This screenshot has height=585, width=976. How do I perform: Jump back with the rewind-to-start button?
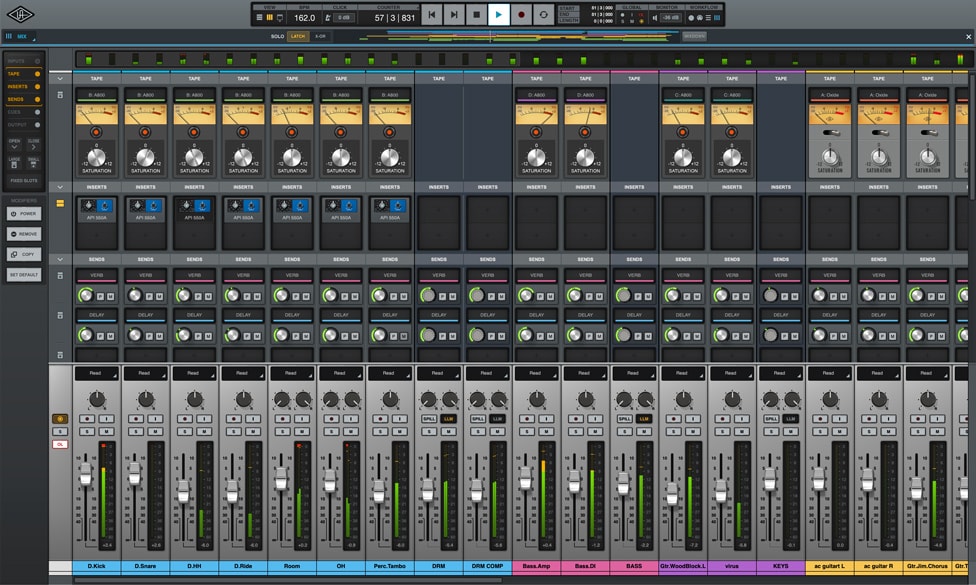[431, 15]
